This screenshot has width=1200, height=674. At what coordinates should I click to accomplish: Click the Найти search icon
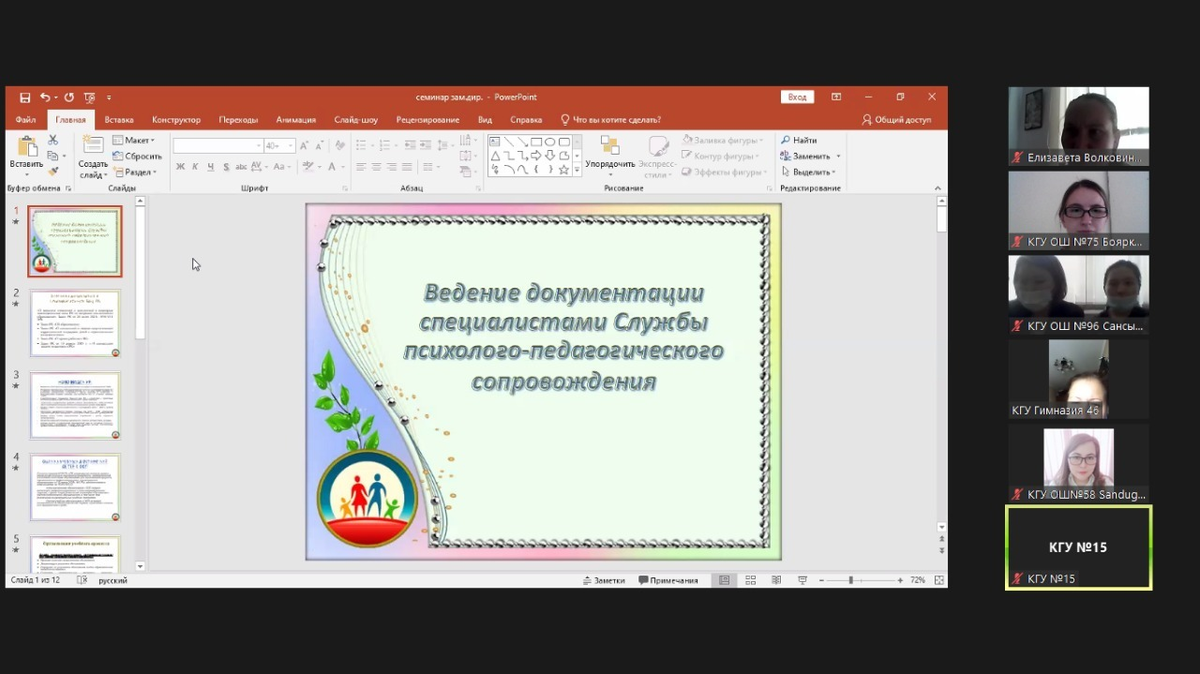tap(786, 141)
